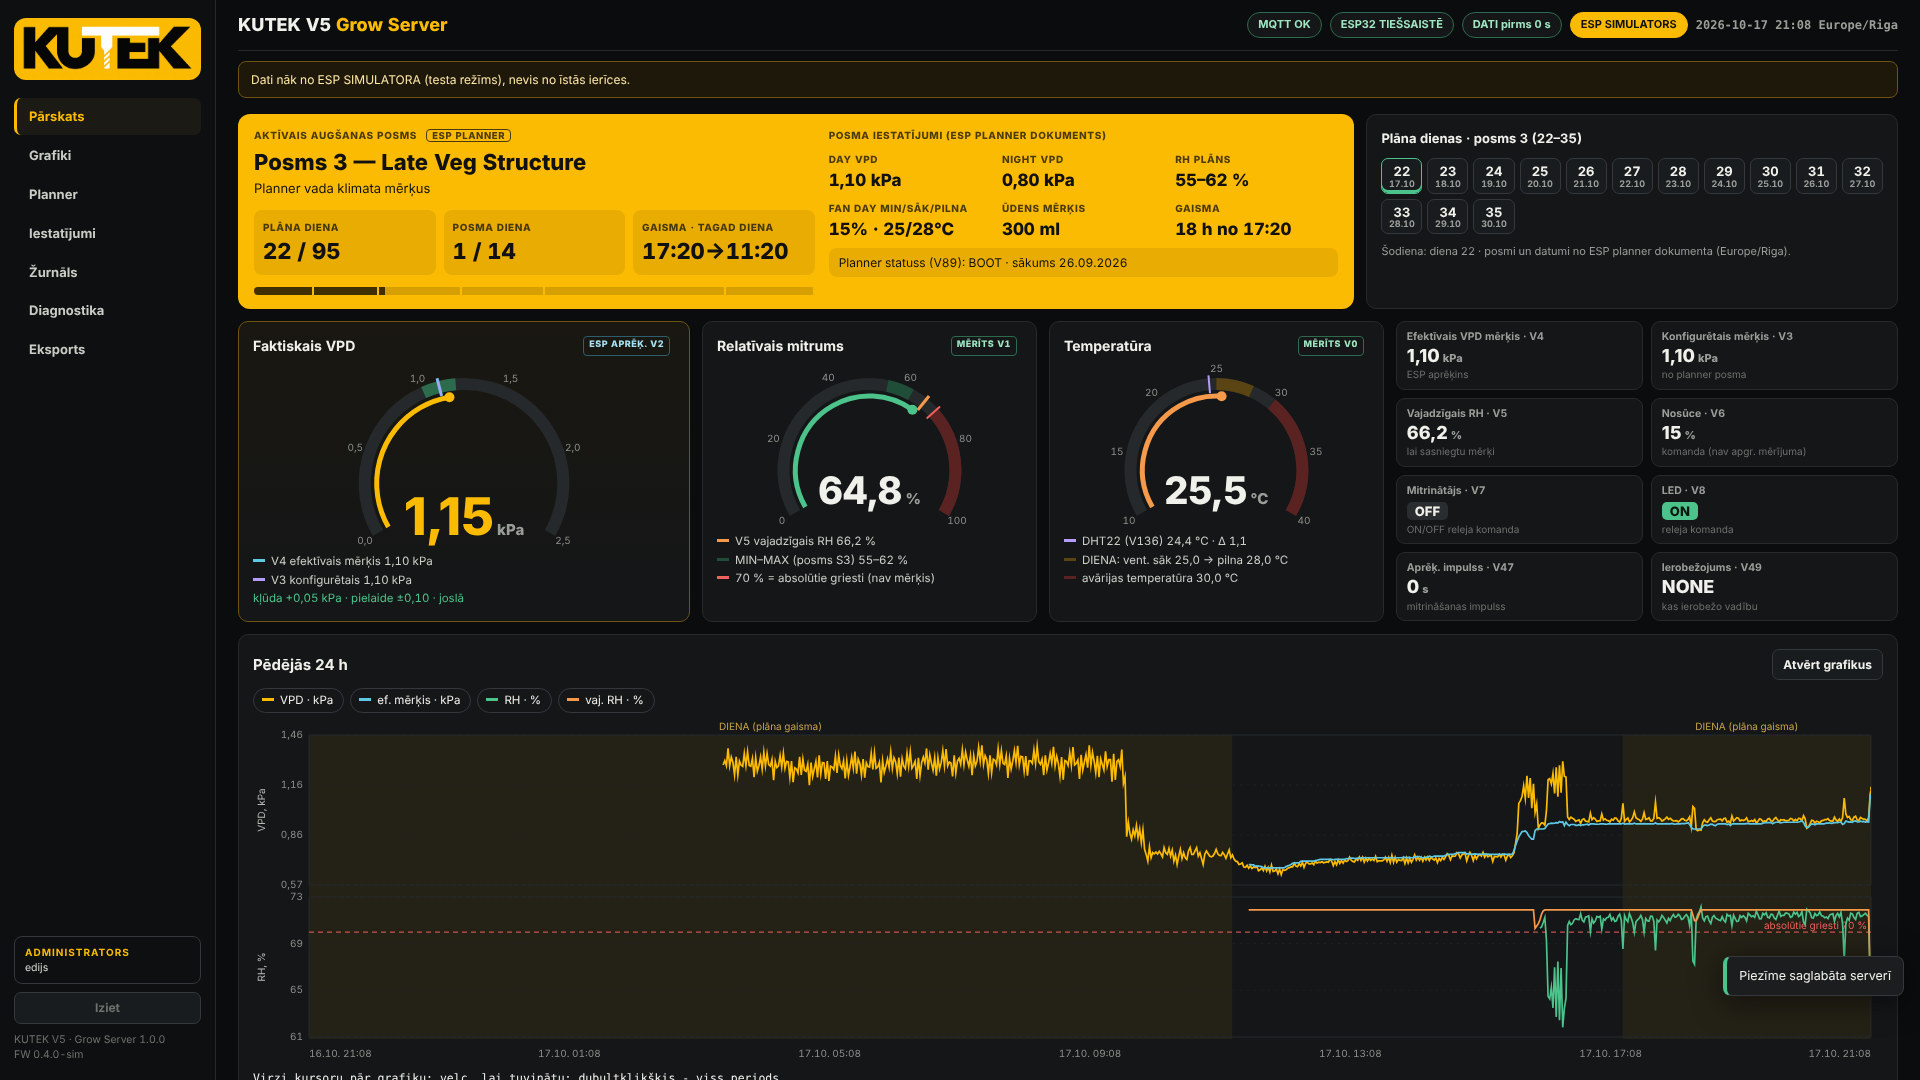The width and height of the screenshot is (1920, 1080).
Task: Click Nosūce · V6 card
Action: [1773, 432]
